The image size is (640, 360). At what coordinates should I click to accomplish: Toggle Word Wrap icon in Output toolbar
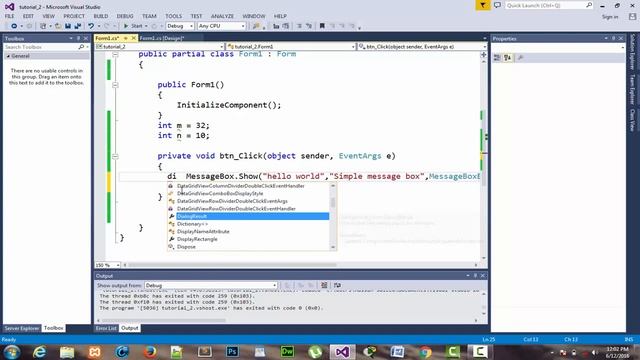tap(337, 285)
